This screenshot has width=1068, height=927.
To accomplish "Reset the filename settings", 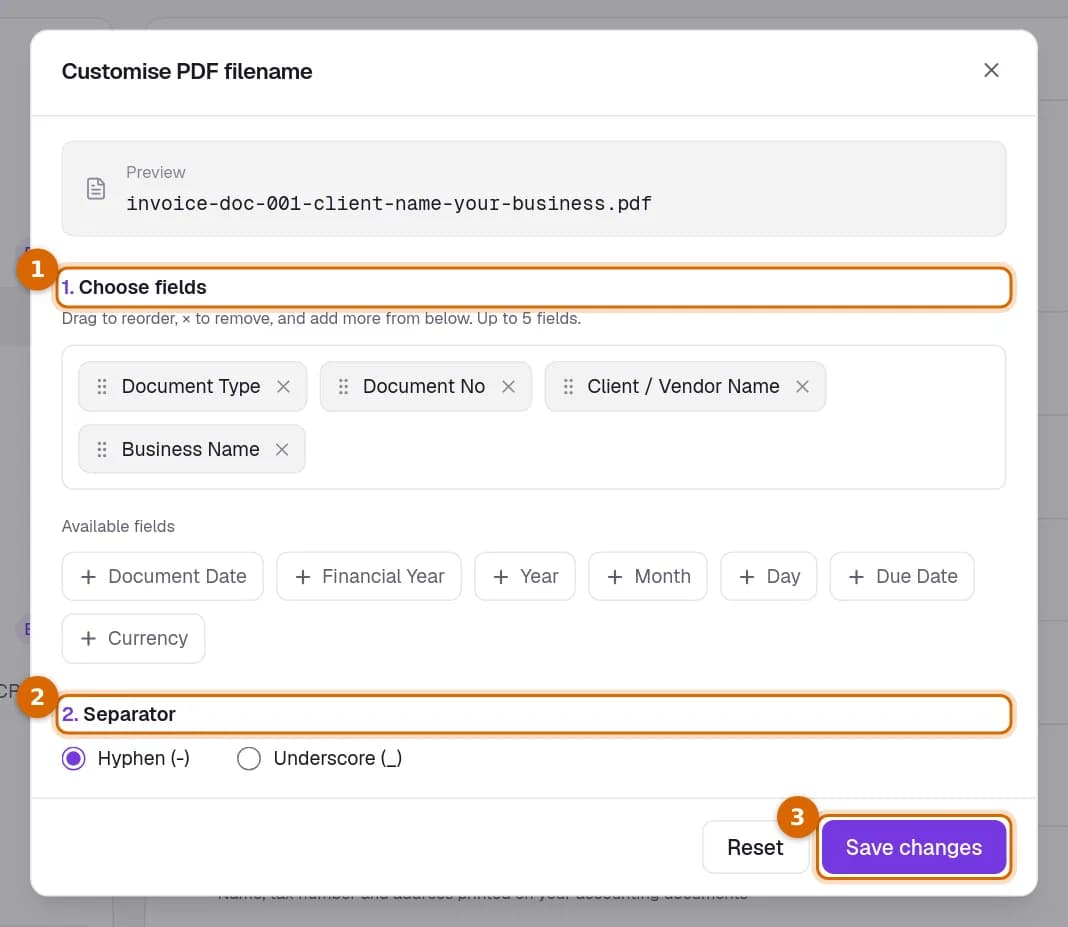I will [x=755, y=847].
